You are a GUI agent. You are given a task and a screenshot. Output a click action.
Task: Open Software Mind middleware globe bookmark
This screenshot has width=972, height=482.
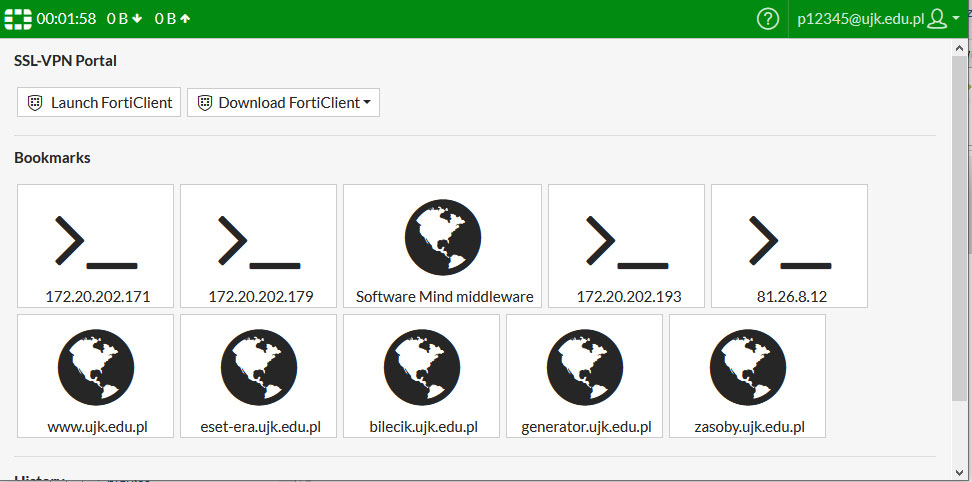click(443, 246)
